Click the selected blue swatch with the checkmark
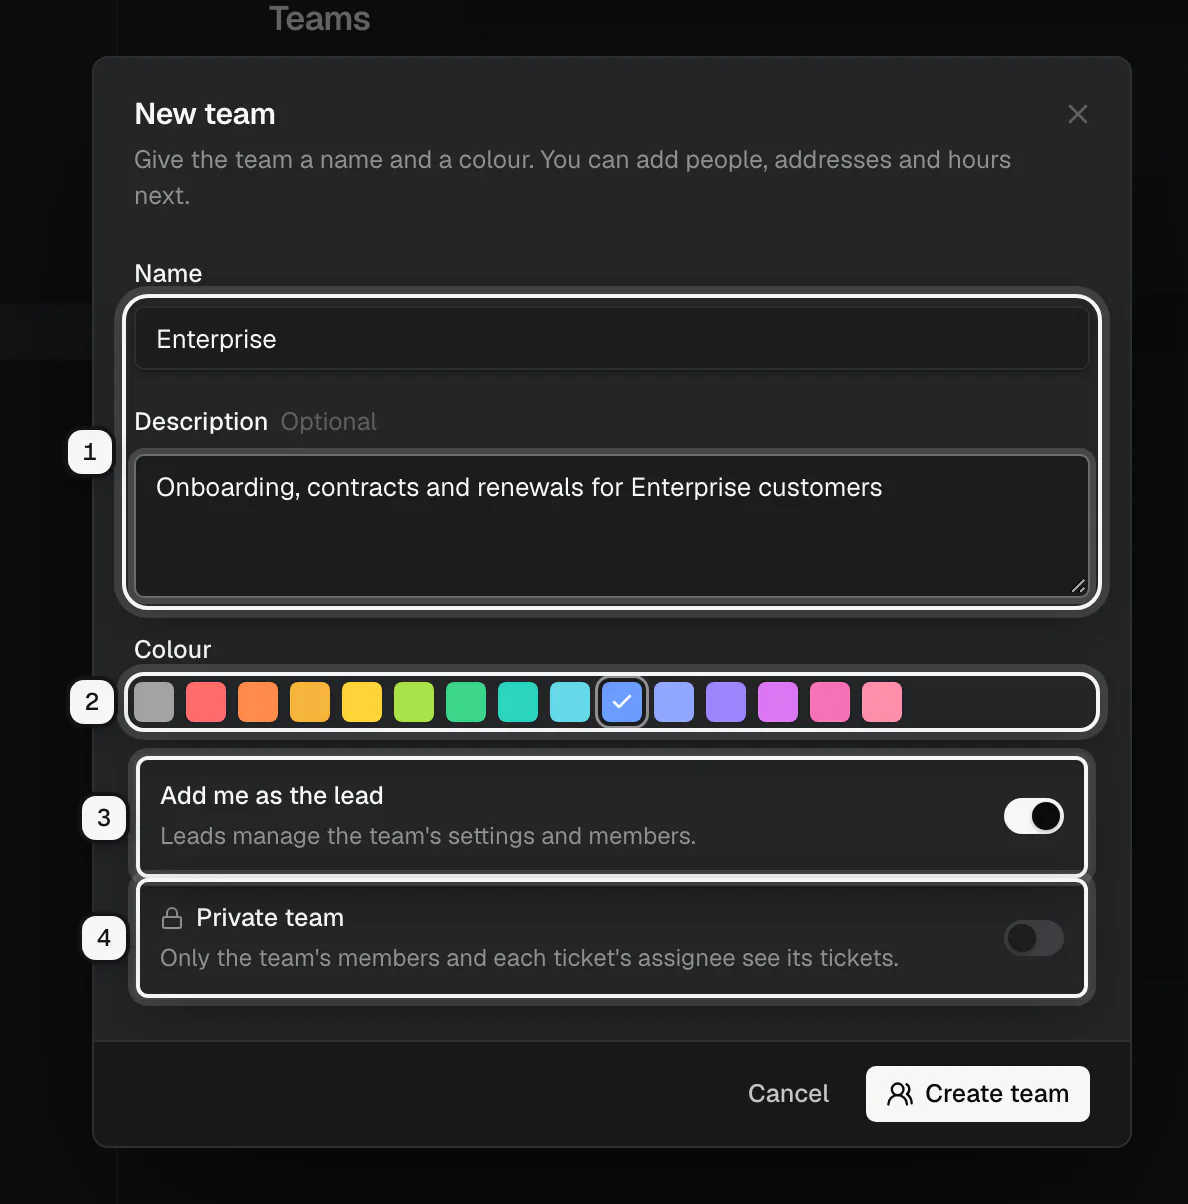 coord(622,702)
